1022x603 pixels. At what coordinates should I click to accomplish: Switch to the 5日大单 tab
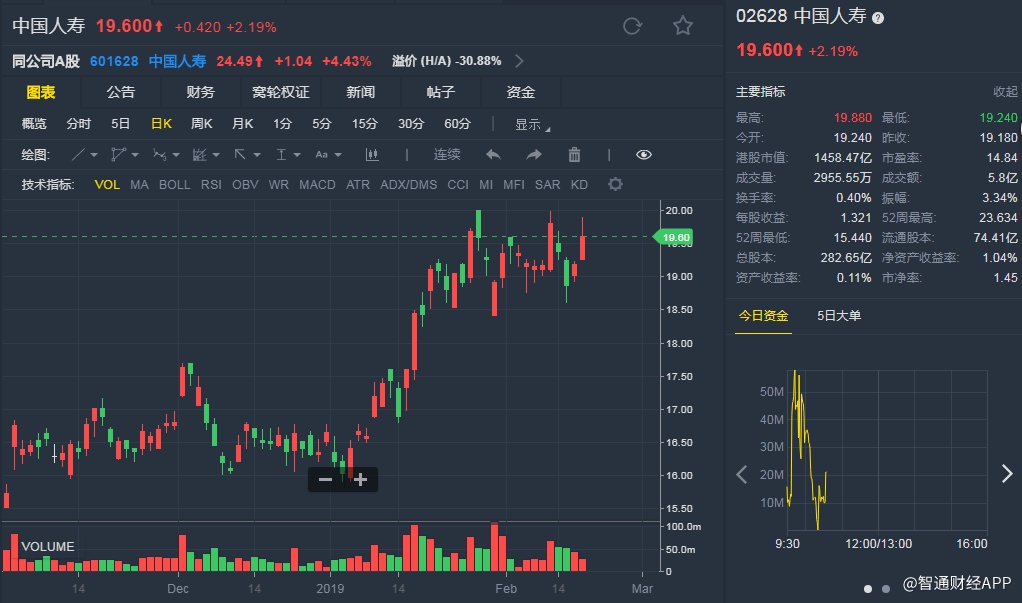tap(839, 316)
